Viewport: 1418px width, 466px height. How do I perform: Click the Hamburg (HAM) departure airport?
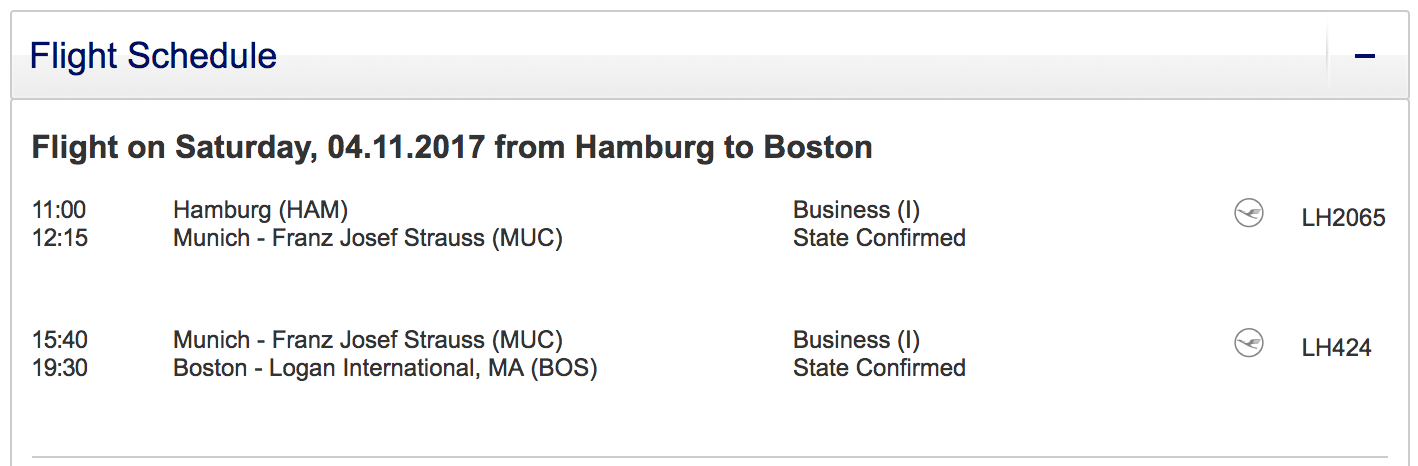(260, 210)
